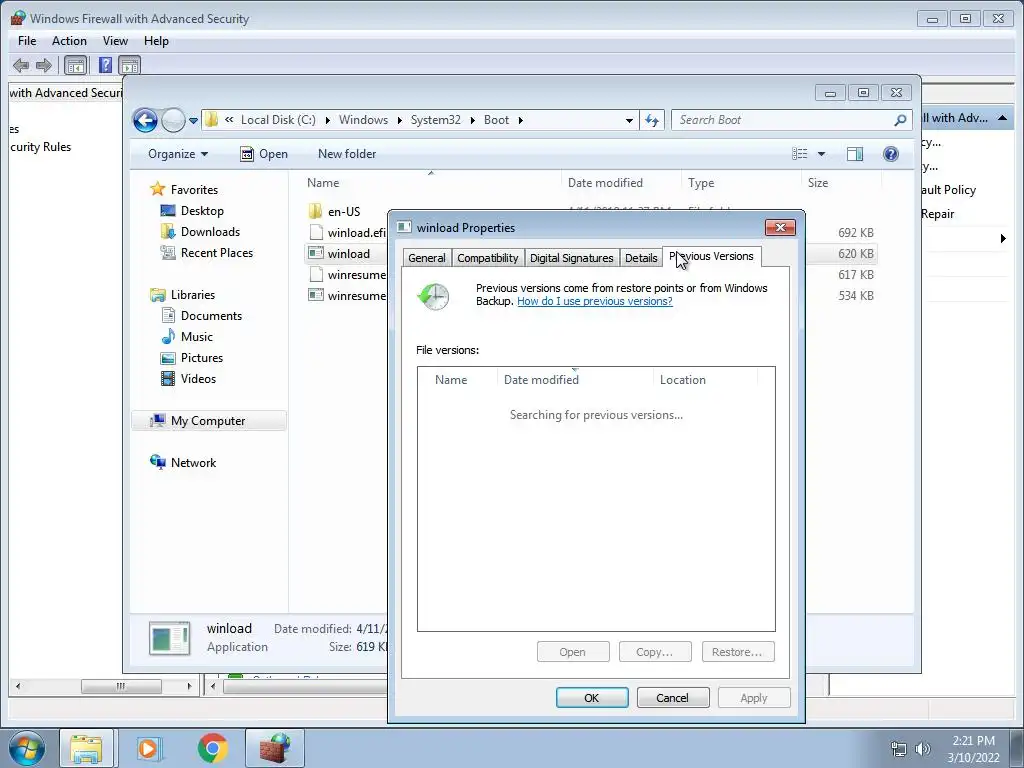This screenshot has height=768, width=1024.
Task: Refresh the Boot folder address bar
Action: click(652, 120)
